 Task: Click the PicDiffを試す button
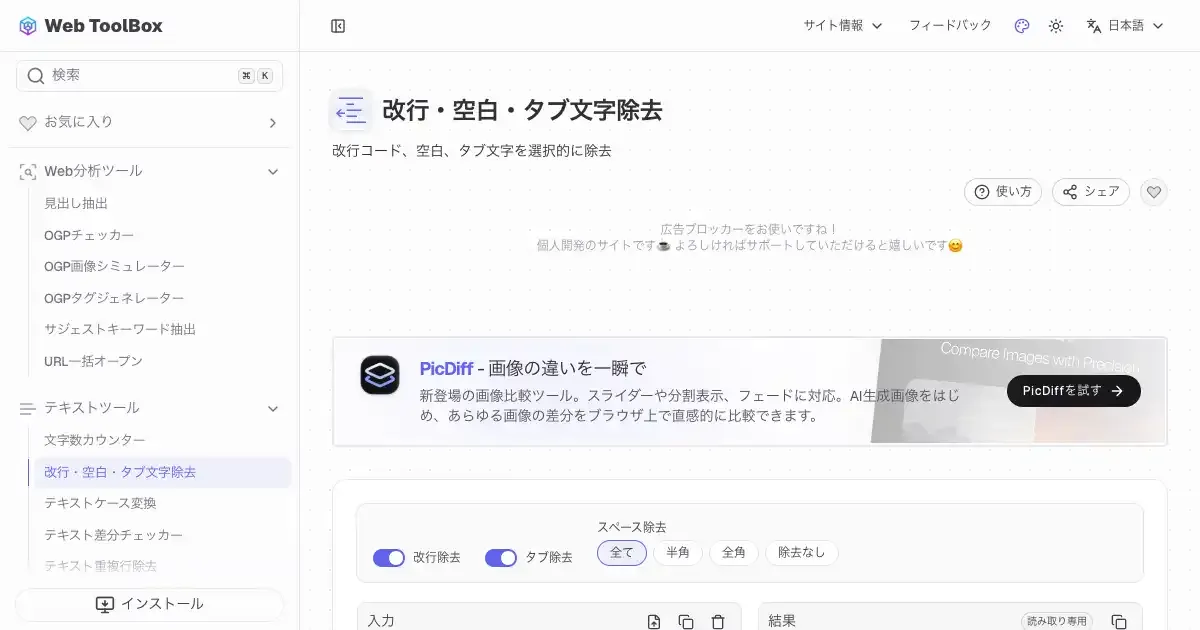(1073, 391)
